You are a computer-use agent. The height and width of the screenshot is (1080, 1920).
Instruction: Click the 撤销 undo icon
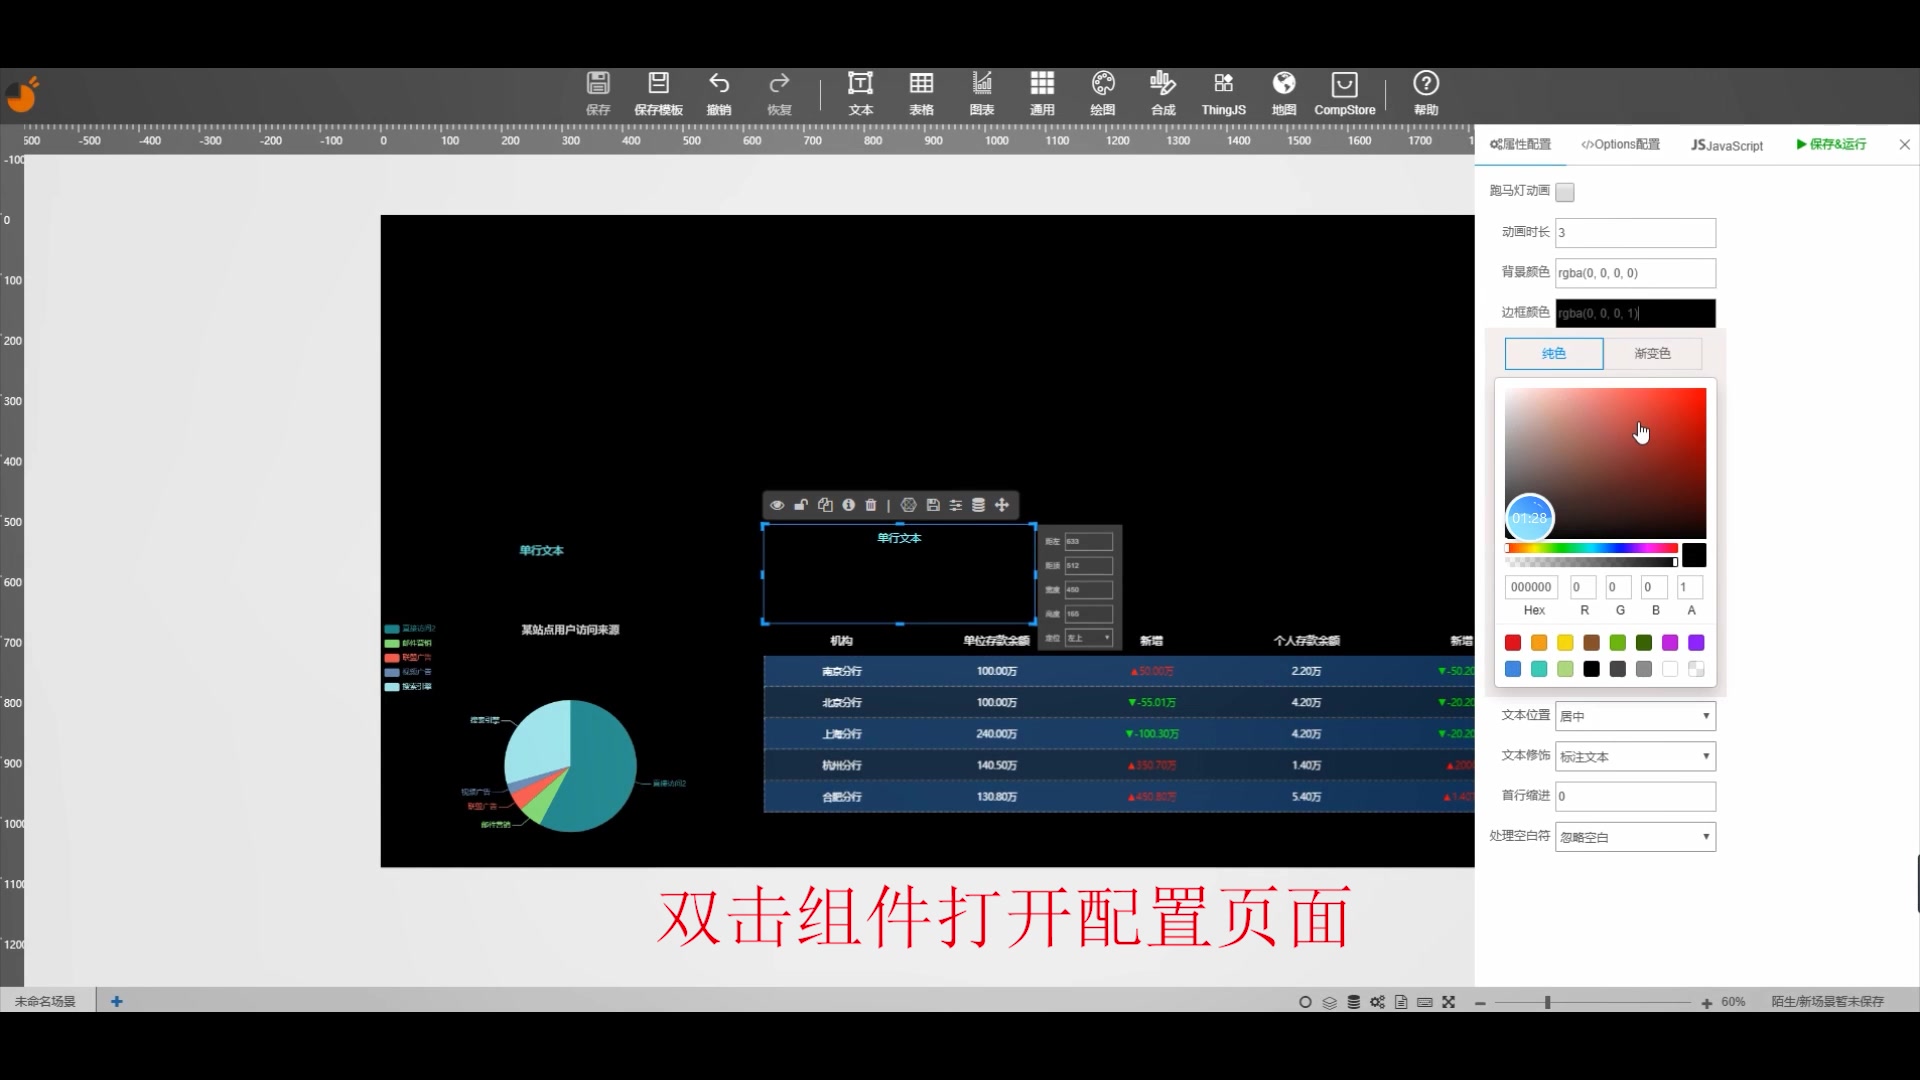(x=720, y=92)
